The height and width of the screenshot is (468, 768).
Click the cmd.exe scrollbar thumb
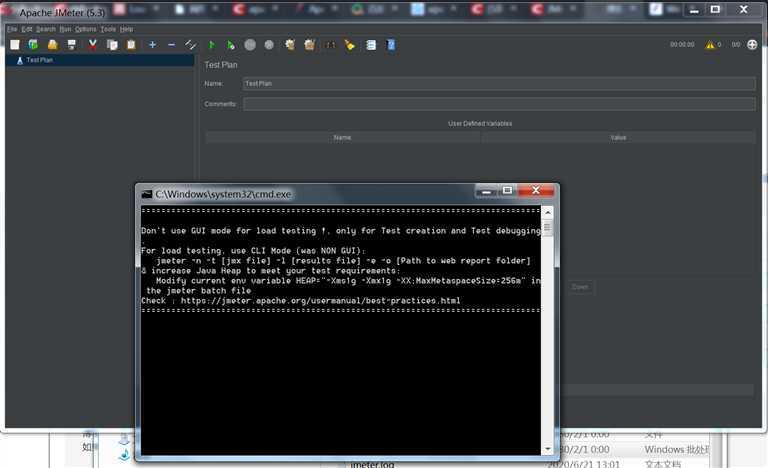pos(548,227)
